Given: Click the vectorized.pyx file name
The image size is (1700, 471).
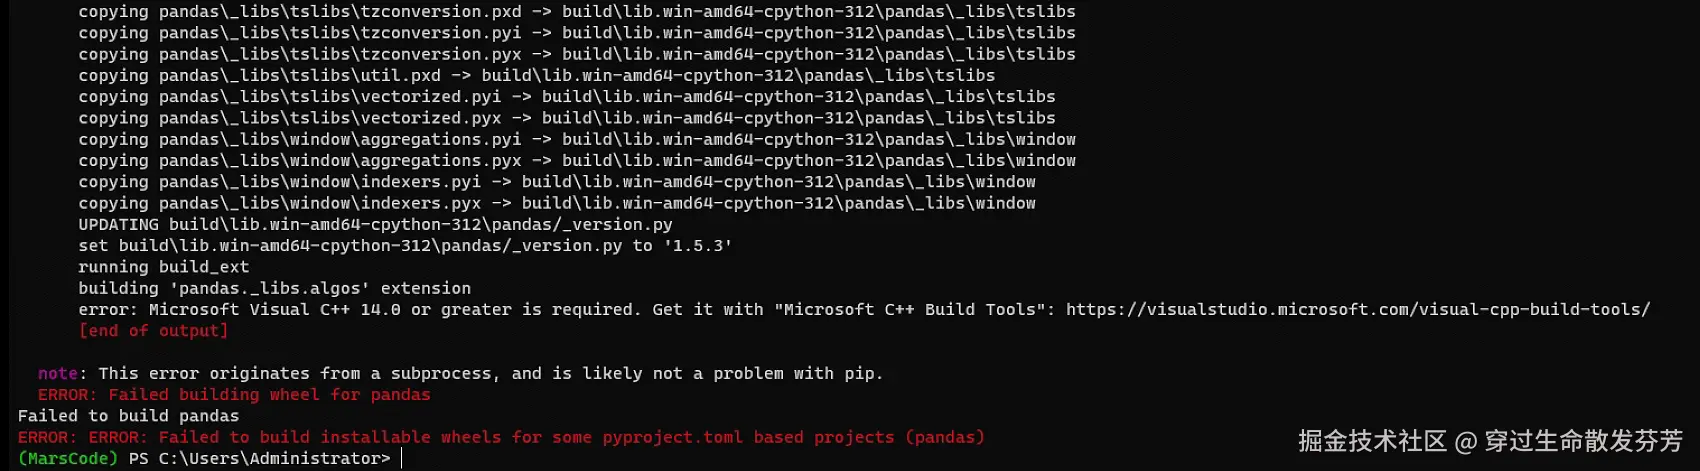Looking at the screenshot, I should coord(430,118).
